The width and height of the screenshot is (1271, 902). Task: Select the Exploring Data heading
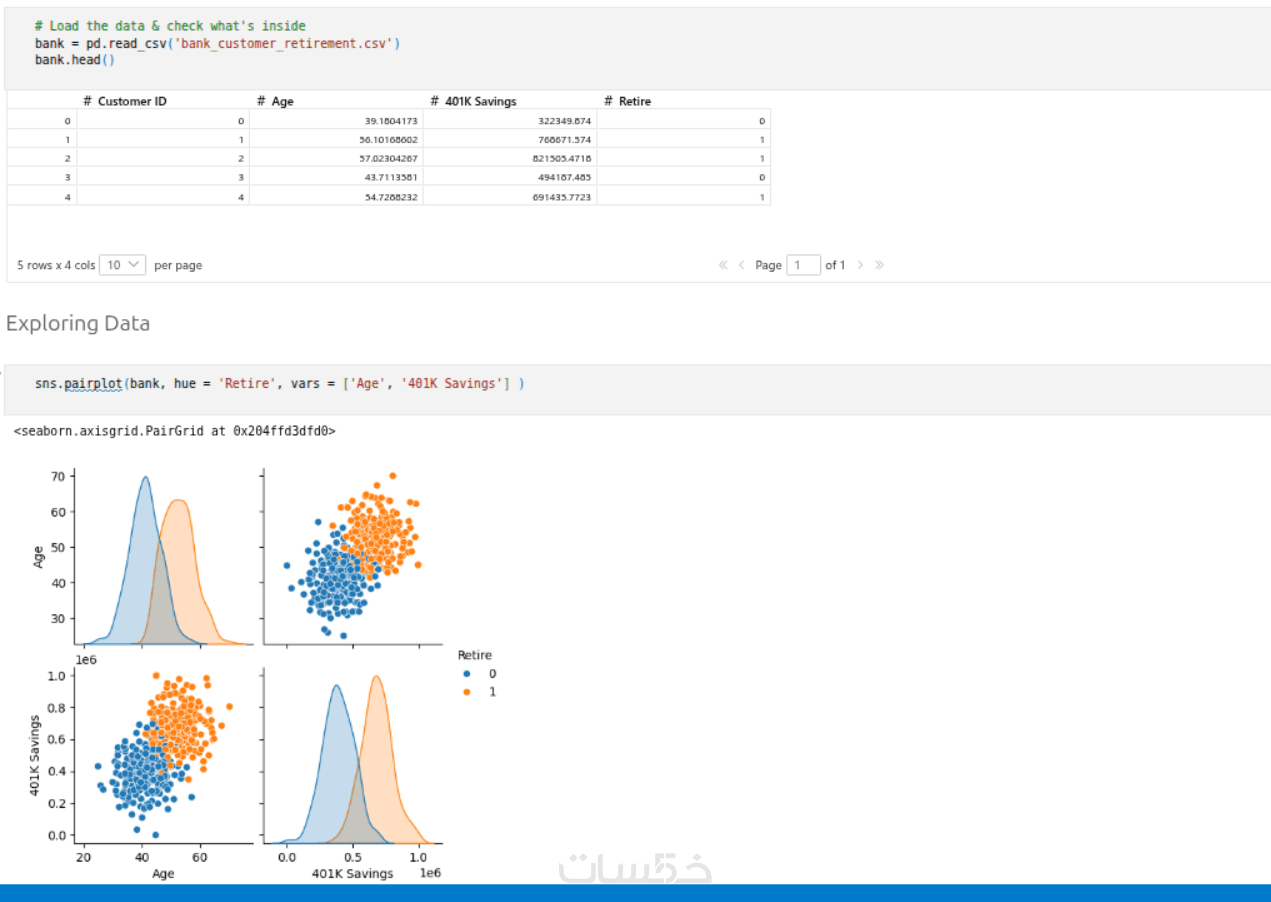click(78, 323)
